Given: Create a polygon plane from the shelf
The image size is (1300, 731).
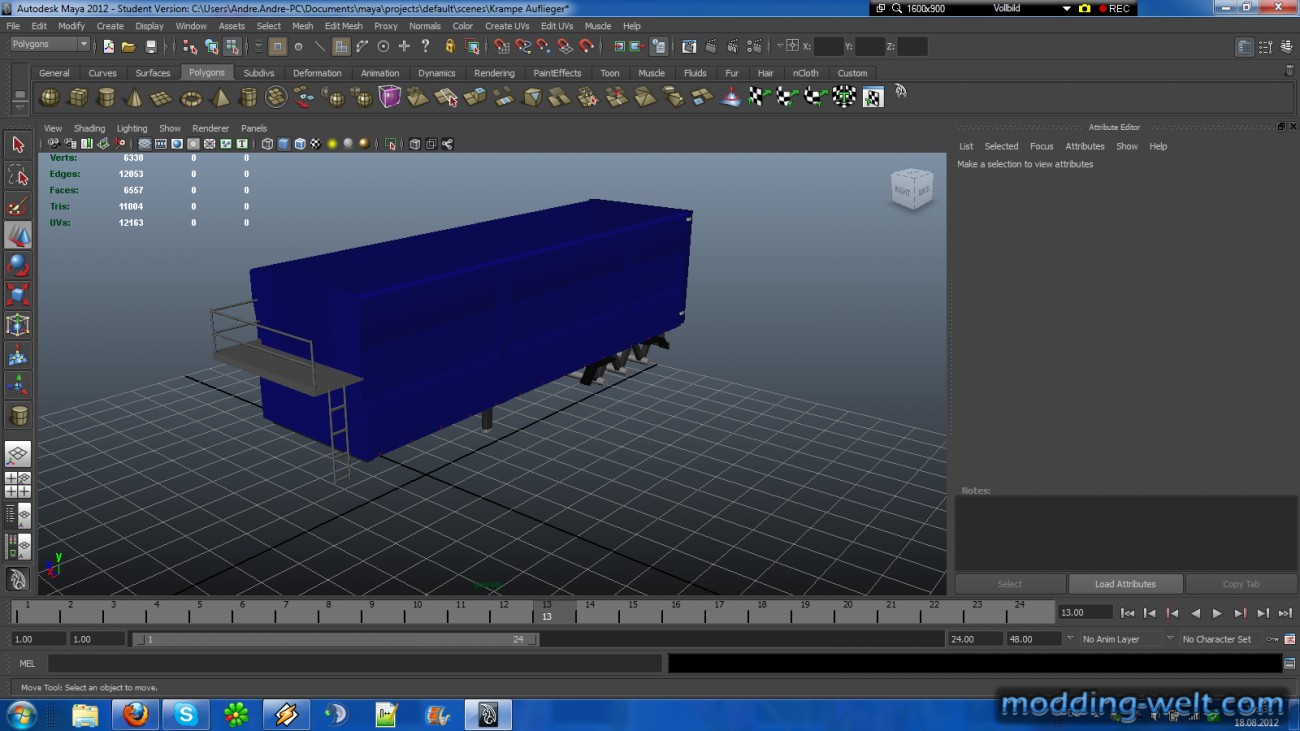Looking at the screenshot, I should click(x=161, y=97).
